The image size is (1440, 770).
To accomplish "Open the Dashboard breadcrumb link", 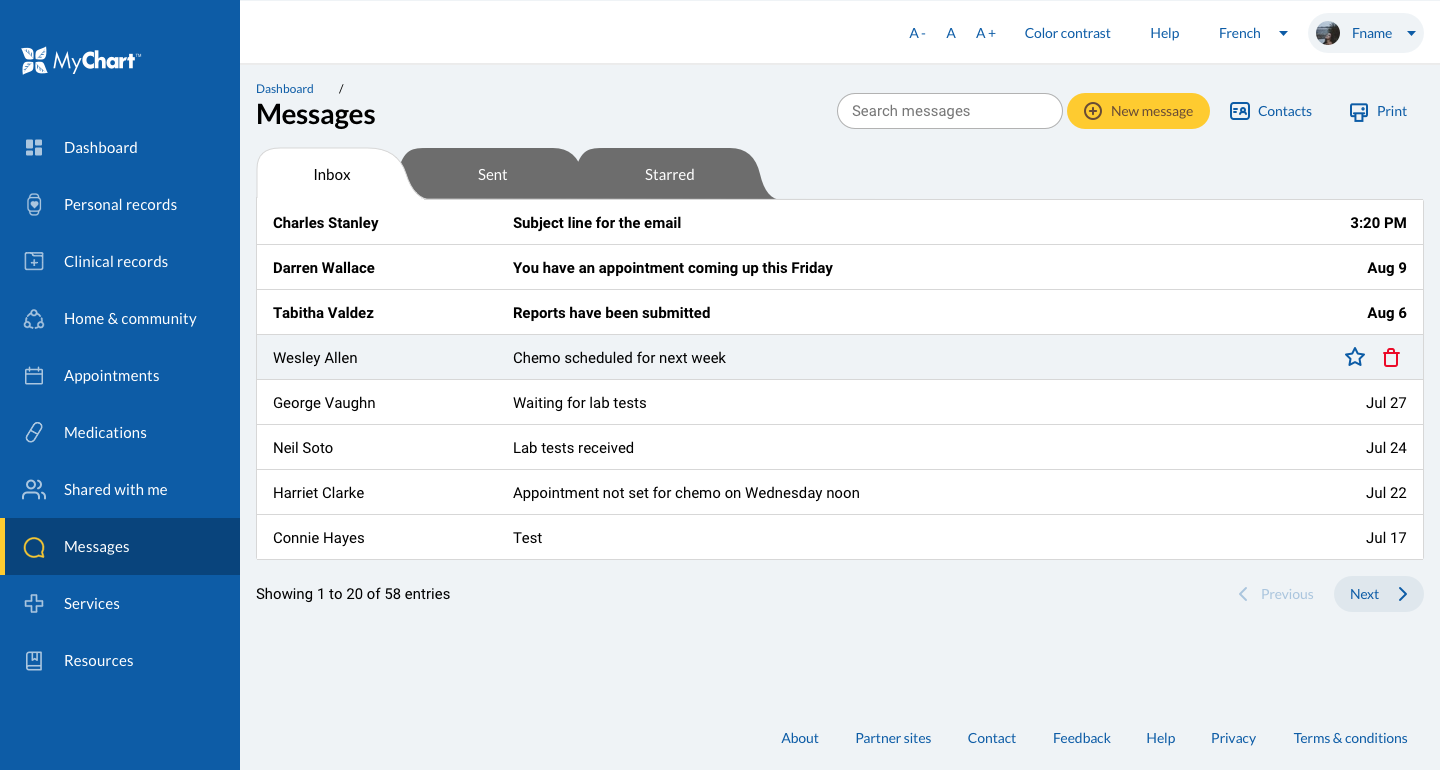I will 285,89.
